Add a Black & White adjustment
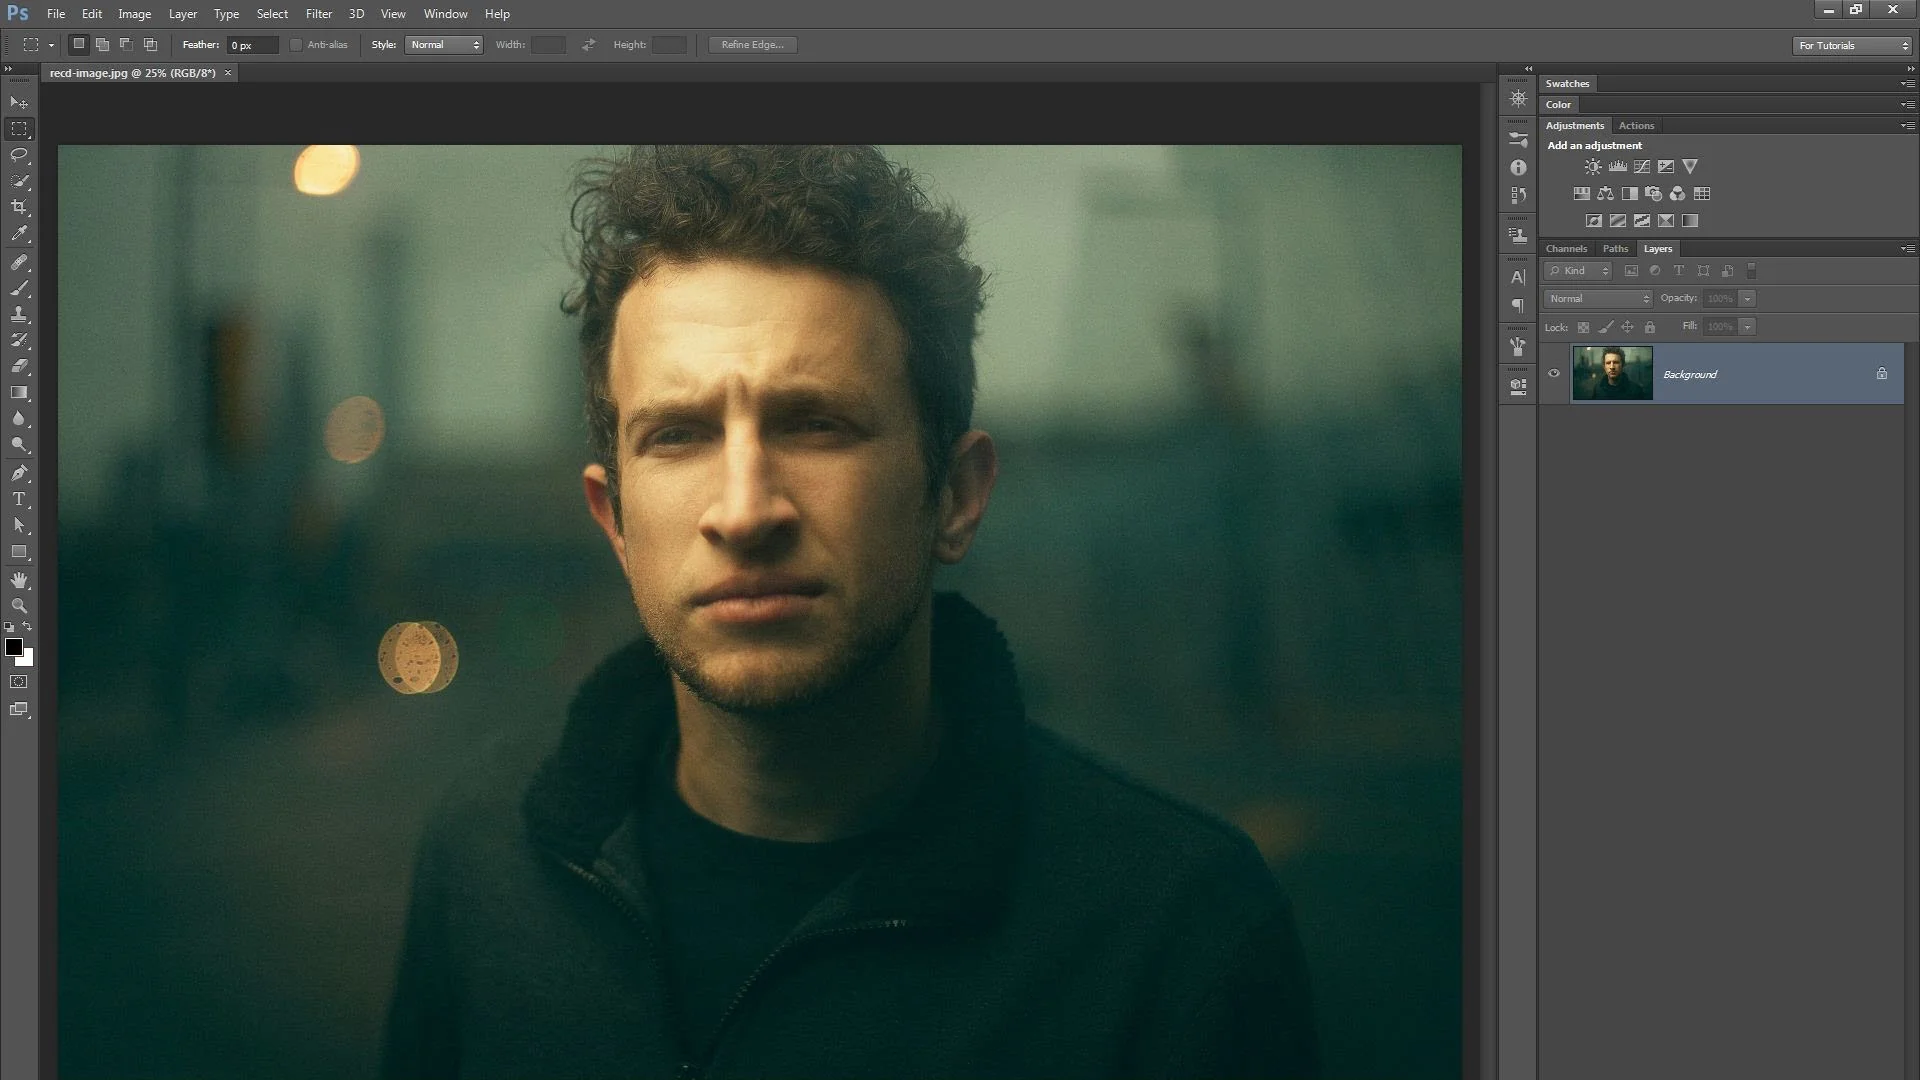Screen dimensions: 1920x1080 (1630, 194)
